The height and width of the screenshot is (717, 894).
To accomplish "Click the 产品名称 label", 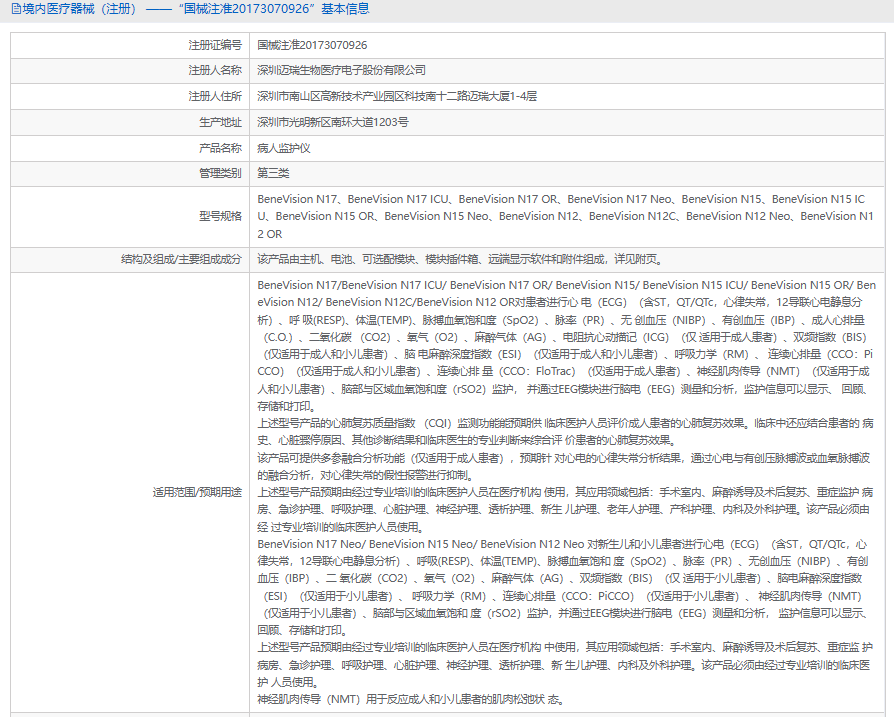I will coord(220,148).
